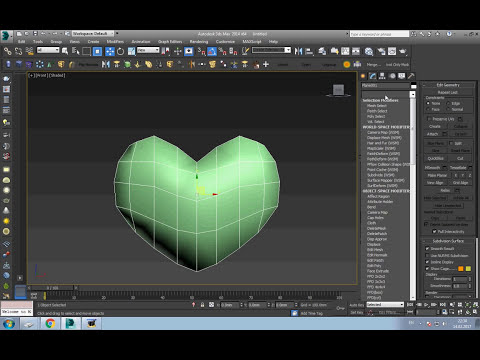Viewport: 480px width, 360px height.
Task: Select the Face constraint radio button
Action: tap(428, 109)
